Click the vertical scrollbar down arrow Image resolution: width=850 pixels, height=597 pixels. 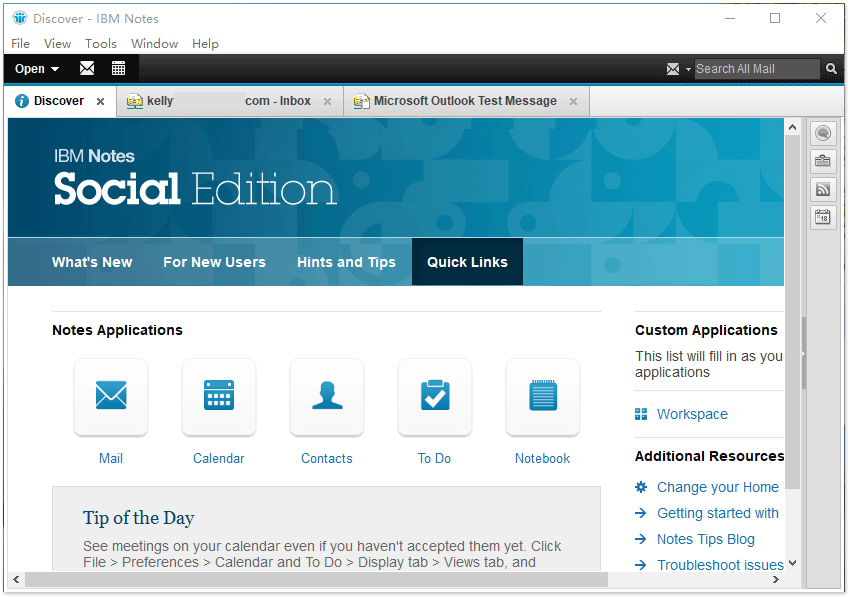pos(793,563)
